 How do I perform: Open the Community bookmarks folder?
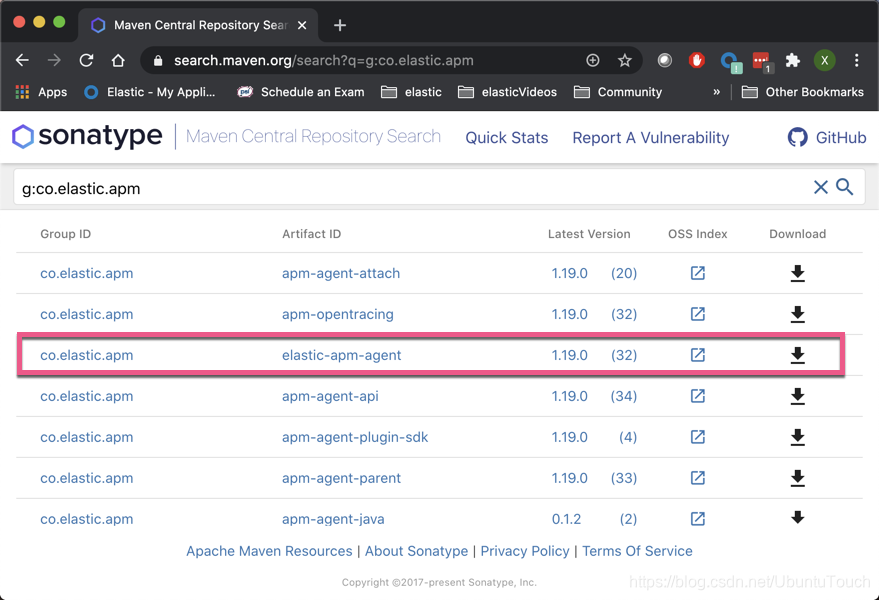[618, 92]
